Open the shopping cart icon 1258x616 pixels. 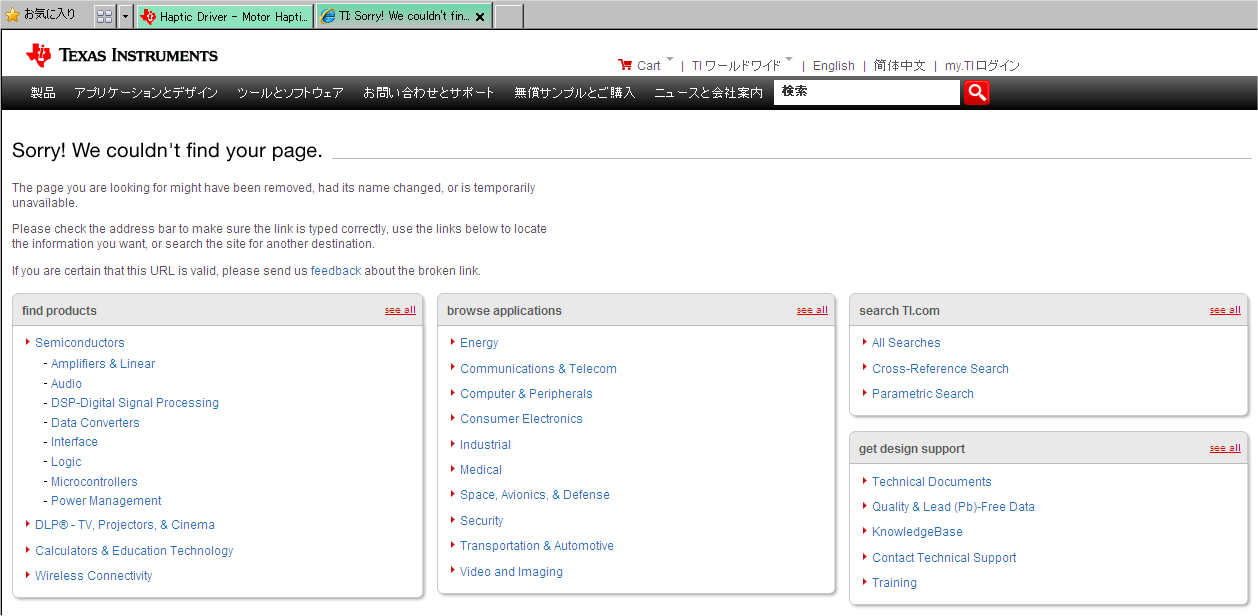click(x=625, y=65)
